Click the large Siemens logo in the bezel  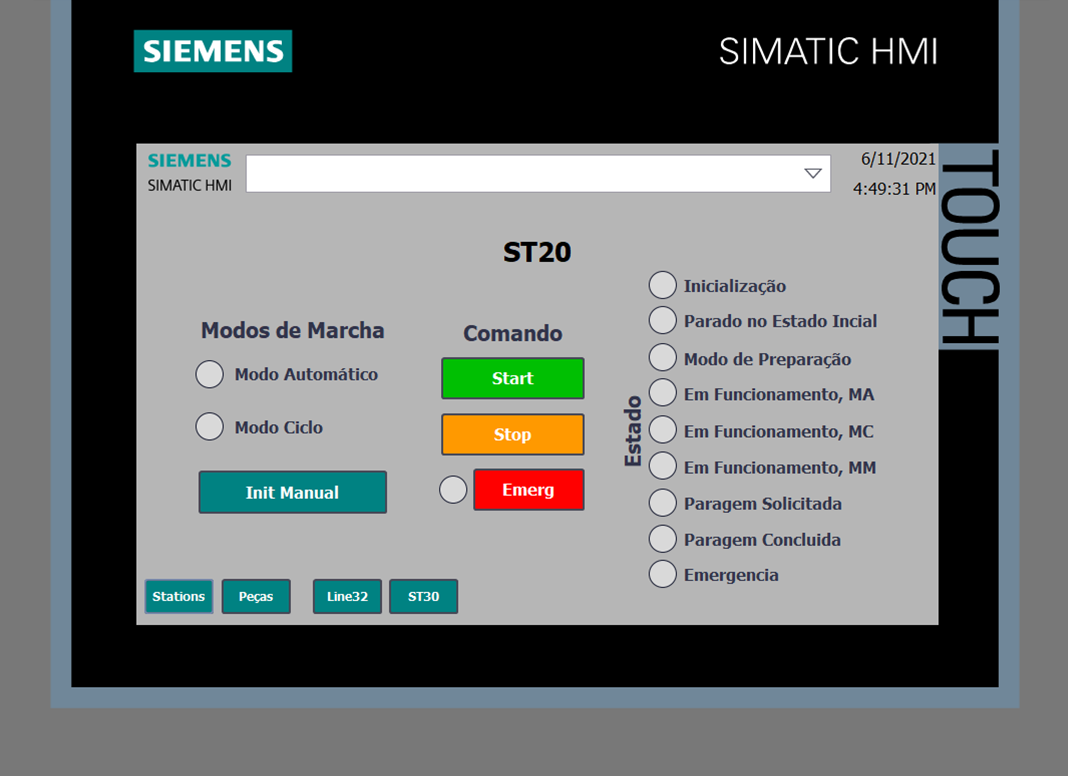click(213, 51)
